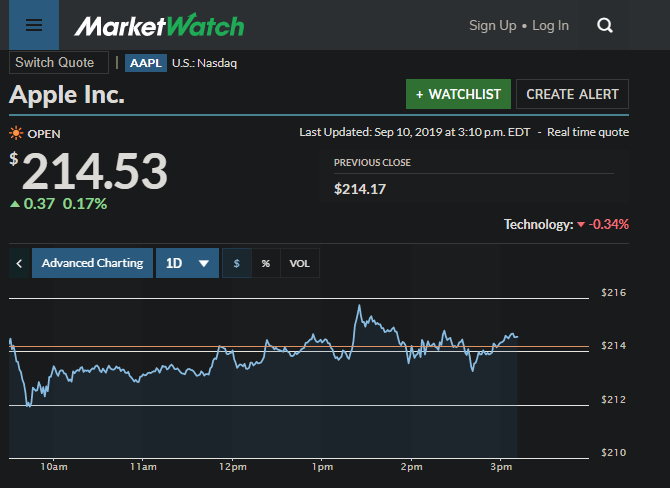Screen dimensions: 670x488
Task: Click the MarketWatch logo
Action: [159, 25]
